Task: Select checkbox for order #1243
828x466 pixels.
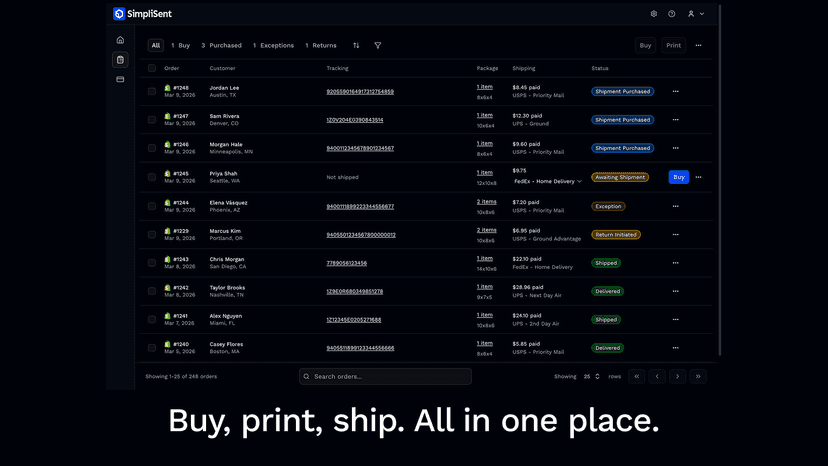Action: pos(152,263)
